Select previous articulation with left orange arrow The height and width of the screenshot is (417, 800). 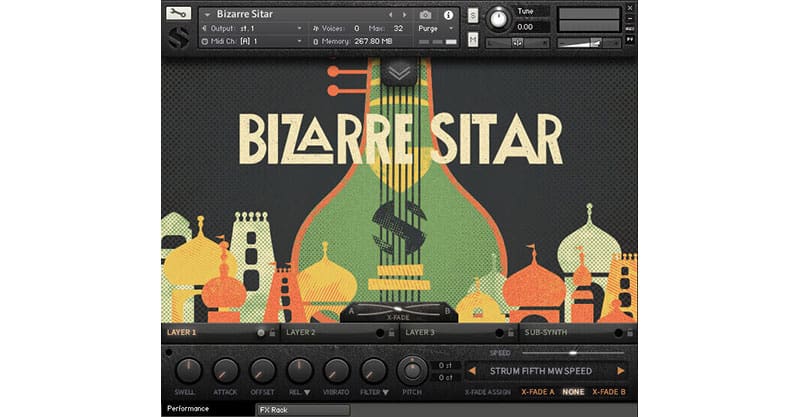(x=472, y=371)
